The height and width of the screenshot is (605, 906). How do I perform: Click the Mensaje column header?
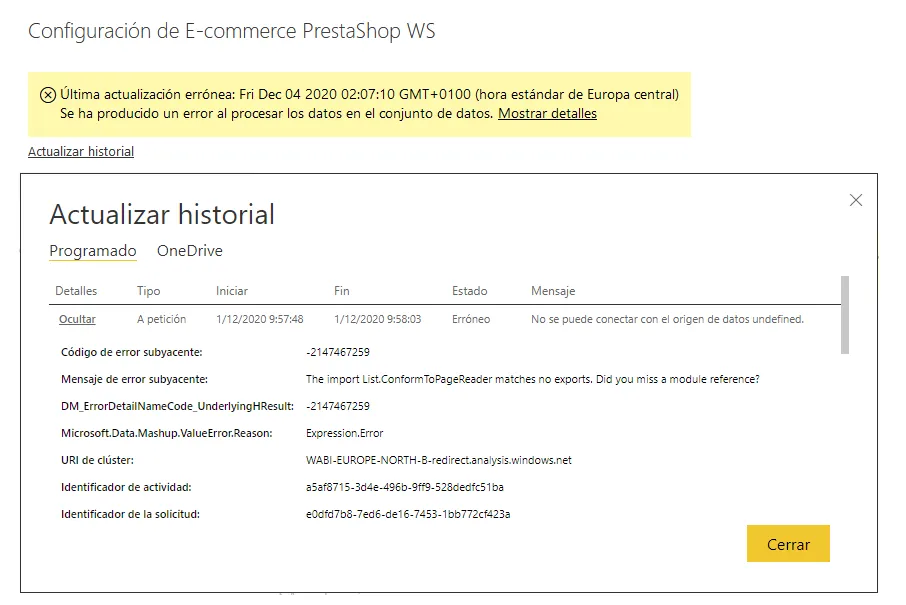[x=553, y=291]
